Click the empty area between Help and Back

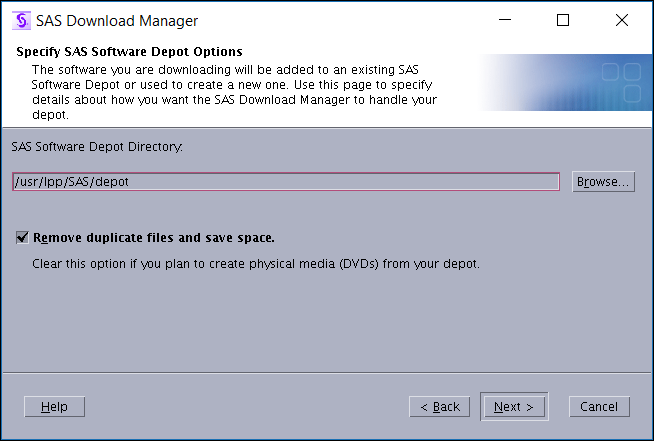tap(245, 407)
